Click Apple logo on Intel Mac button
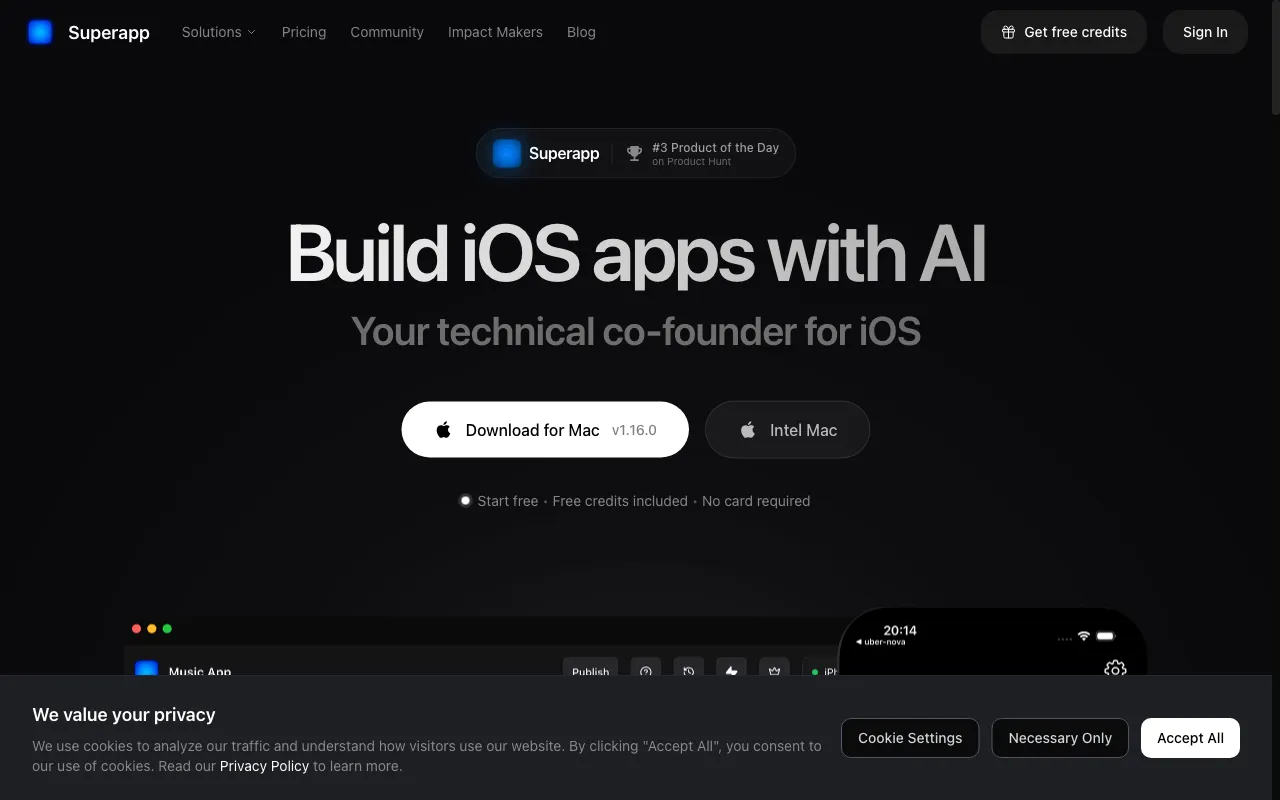Image resolution: width=1280 pixels, height=800 pixels. click(x=747, y=430)
